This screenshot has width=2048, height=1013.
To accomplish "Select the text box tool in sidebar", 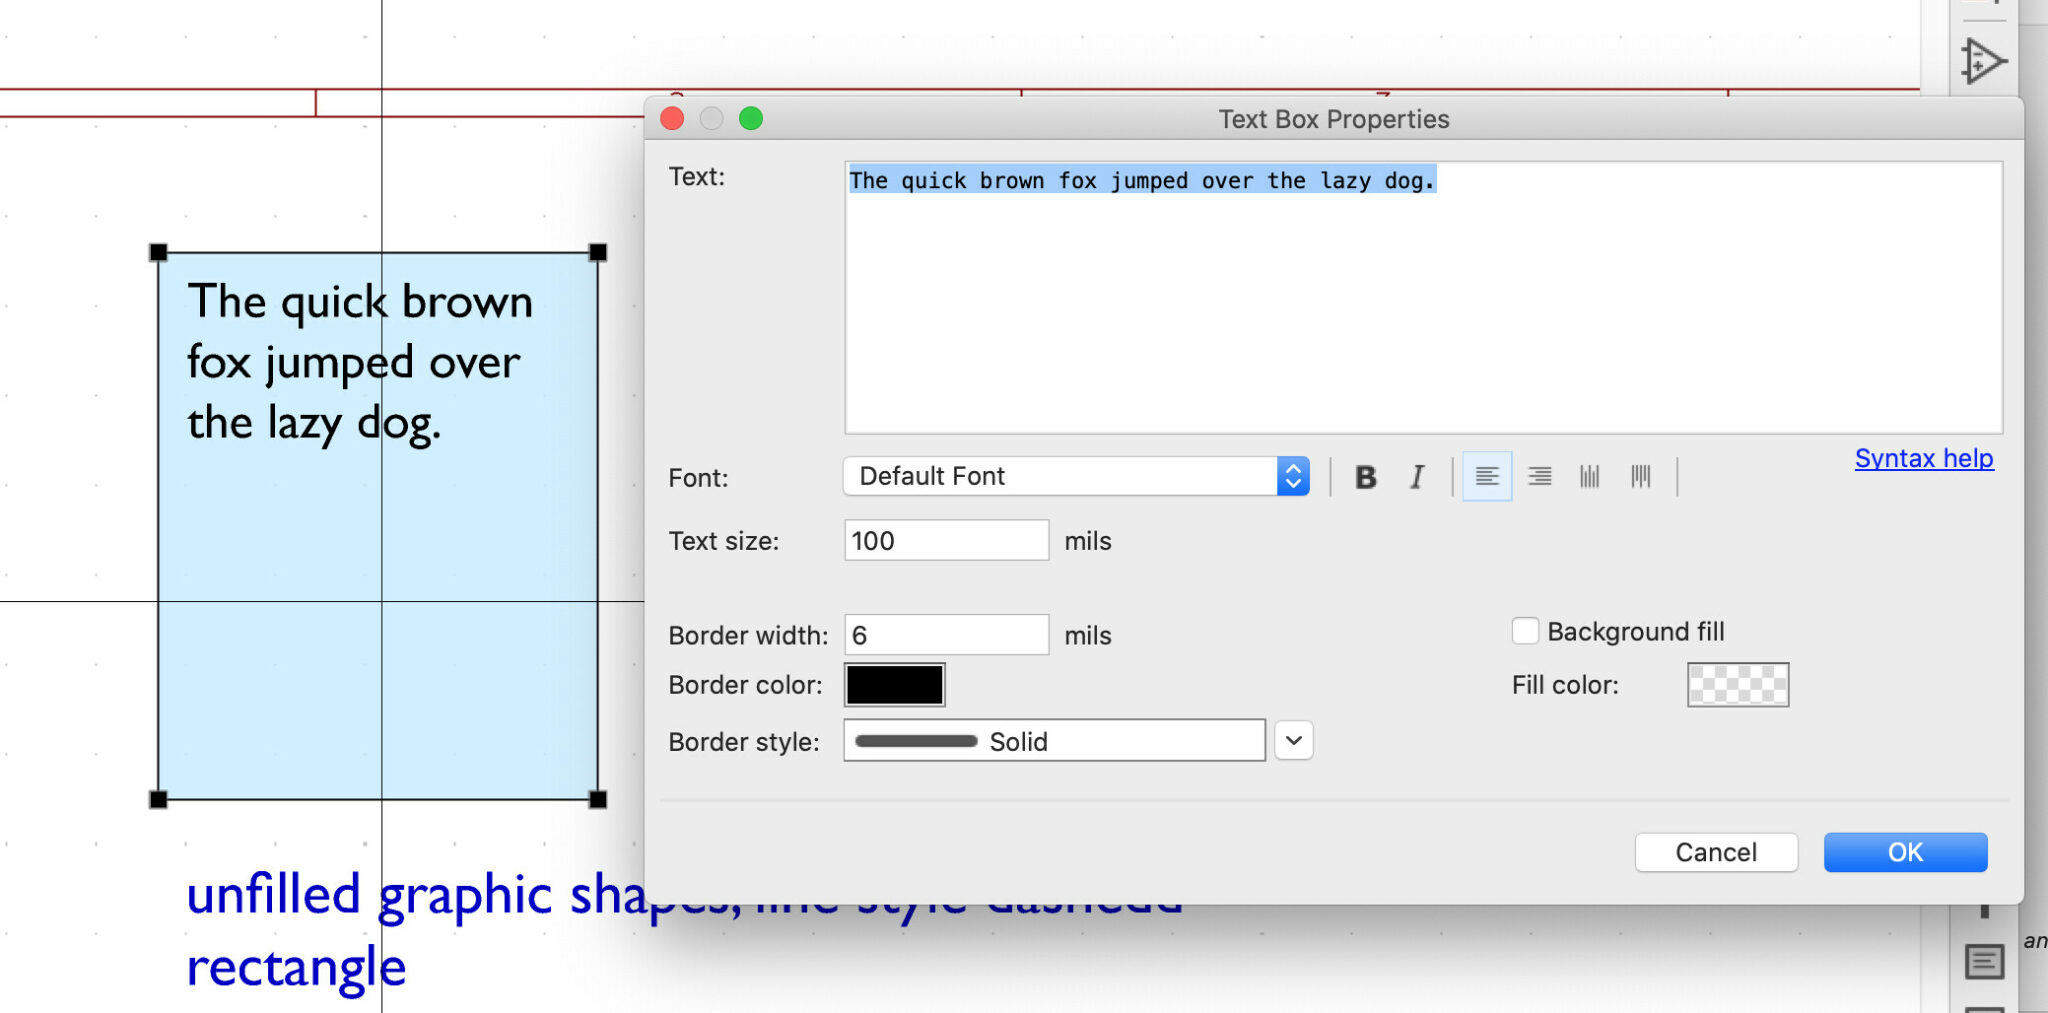I will click(x=1984, y=962).
